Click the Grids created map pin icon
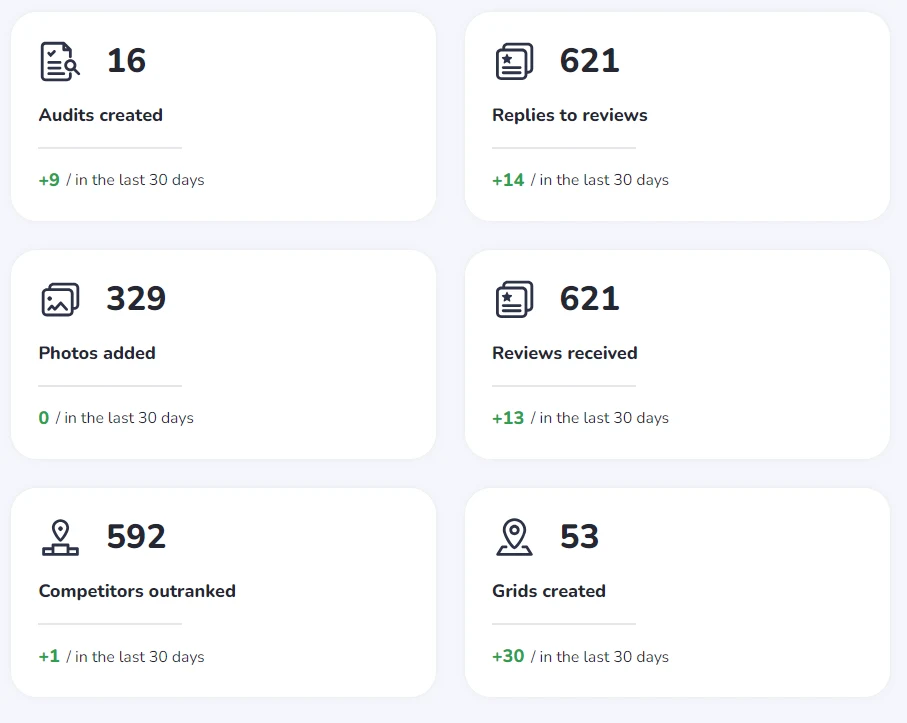 point(514,537)
